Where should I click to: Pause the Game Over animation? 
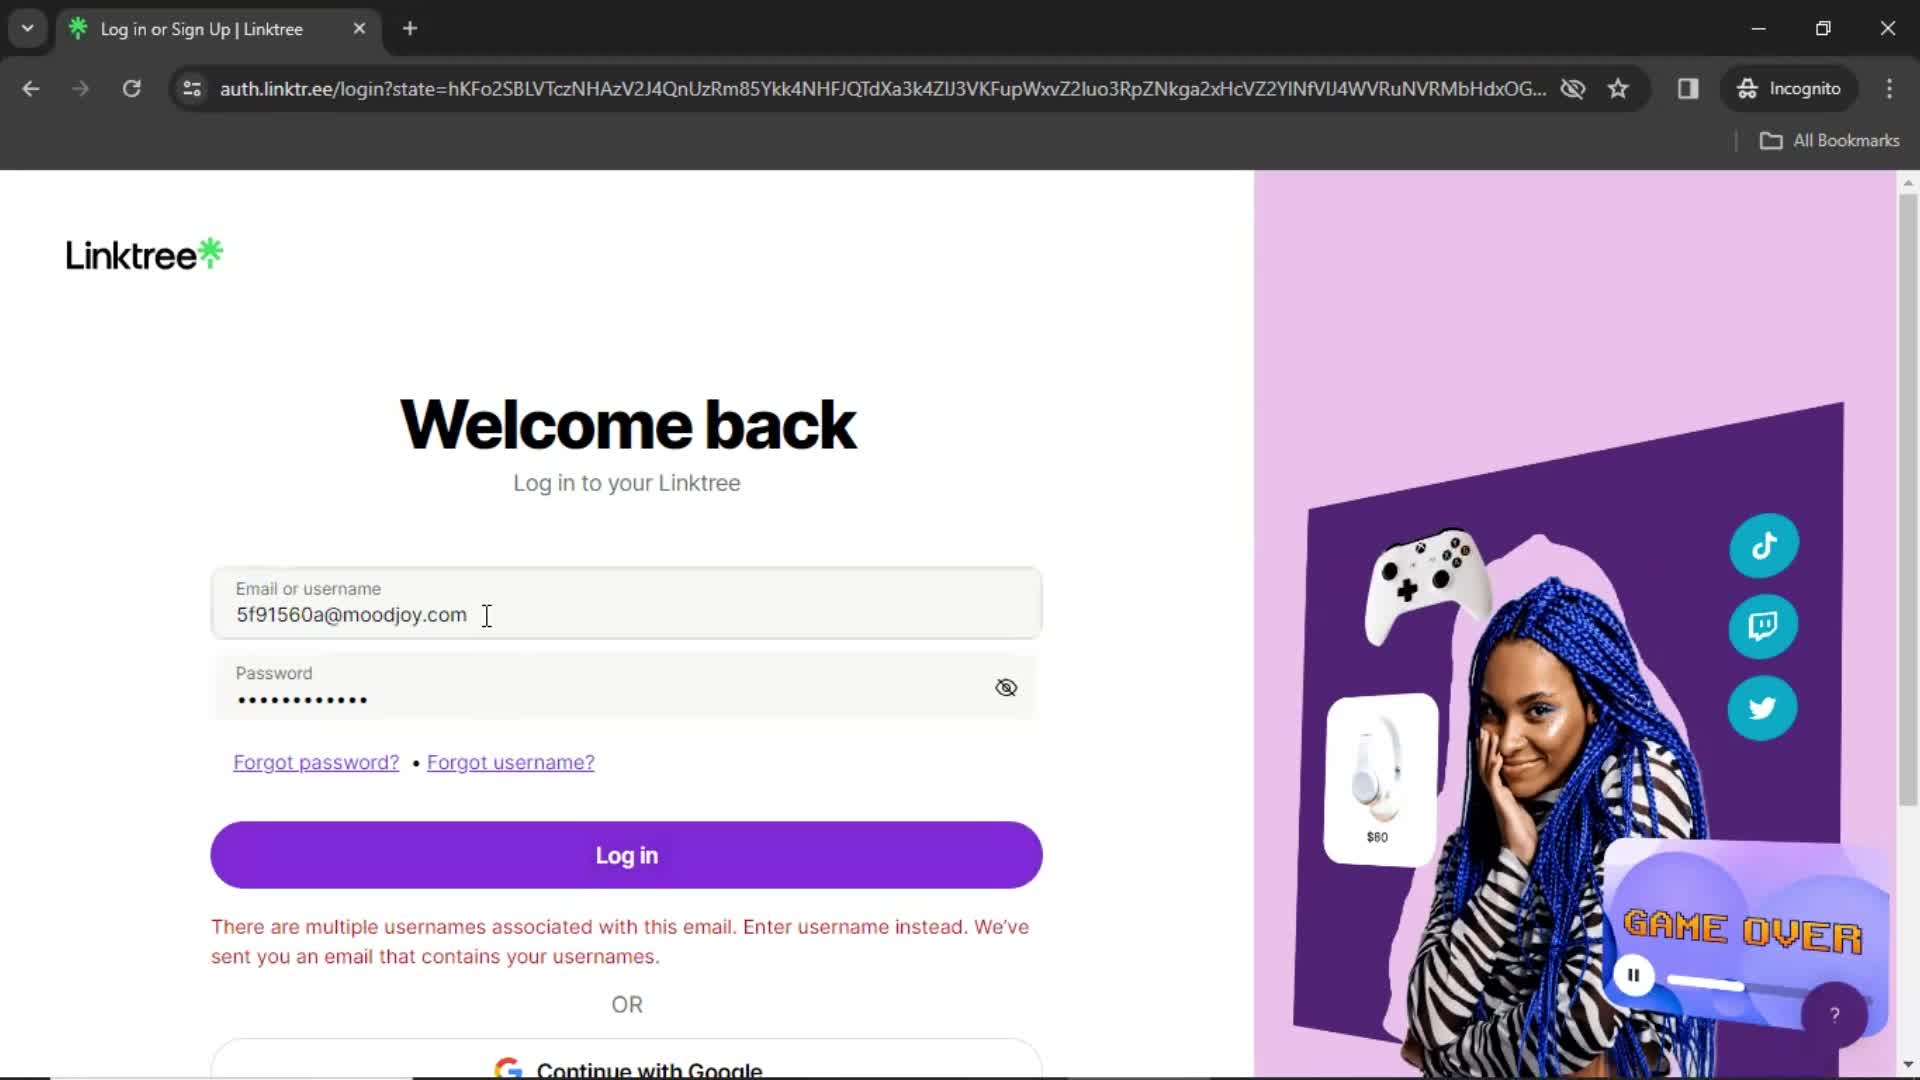pos(1633,975)
